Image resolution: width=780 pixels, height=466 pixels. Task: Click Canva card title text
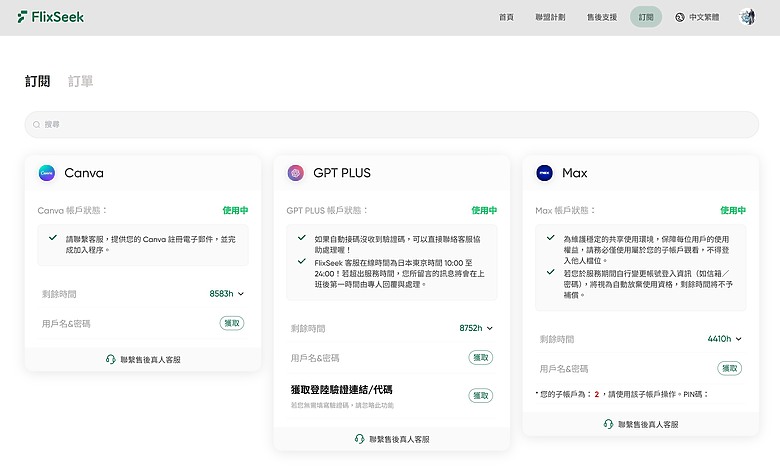pos(84,173)
